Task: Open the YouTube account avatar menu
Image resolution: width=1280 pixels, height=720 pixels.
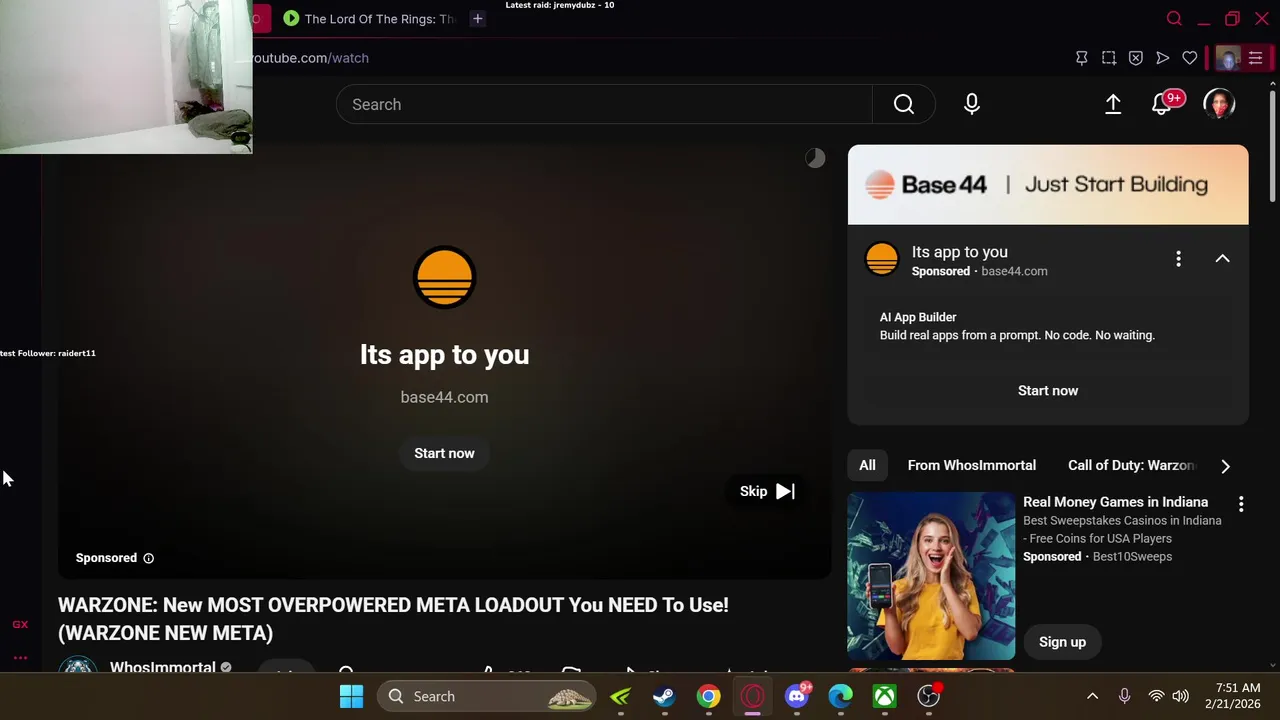Action: 1219,104
